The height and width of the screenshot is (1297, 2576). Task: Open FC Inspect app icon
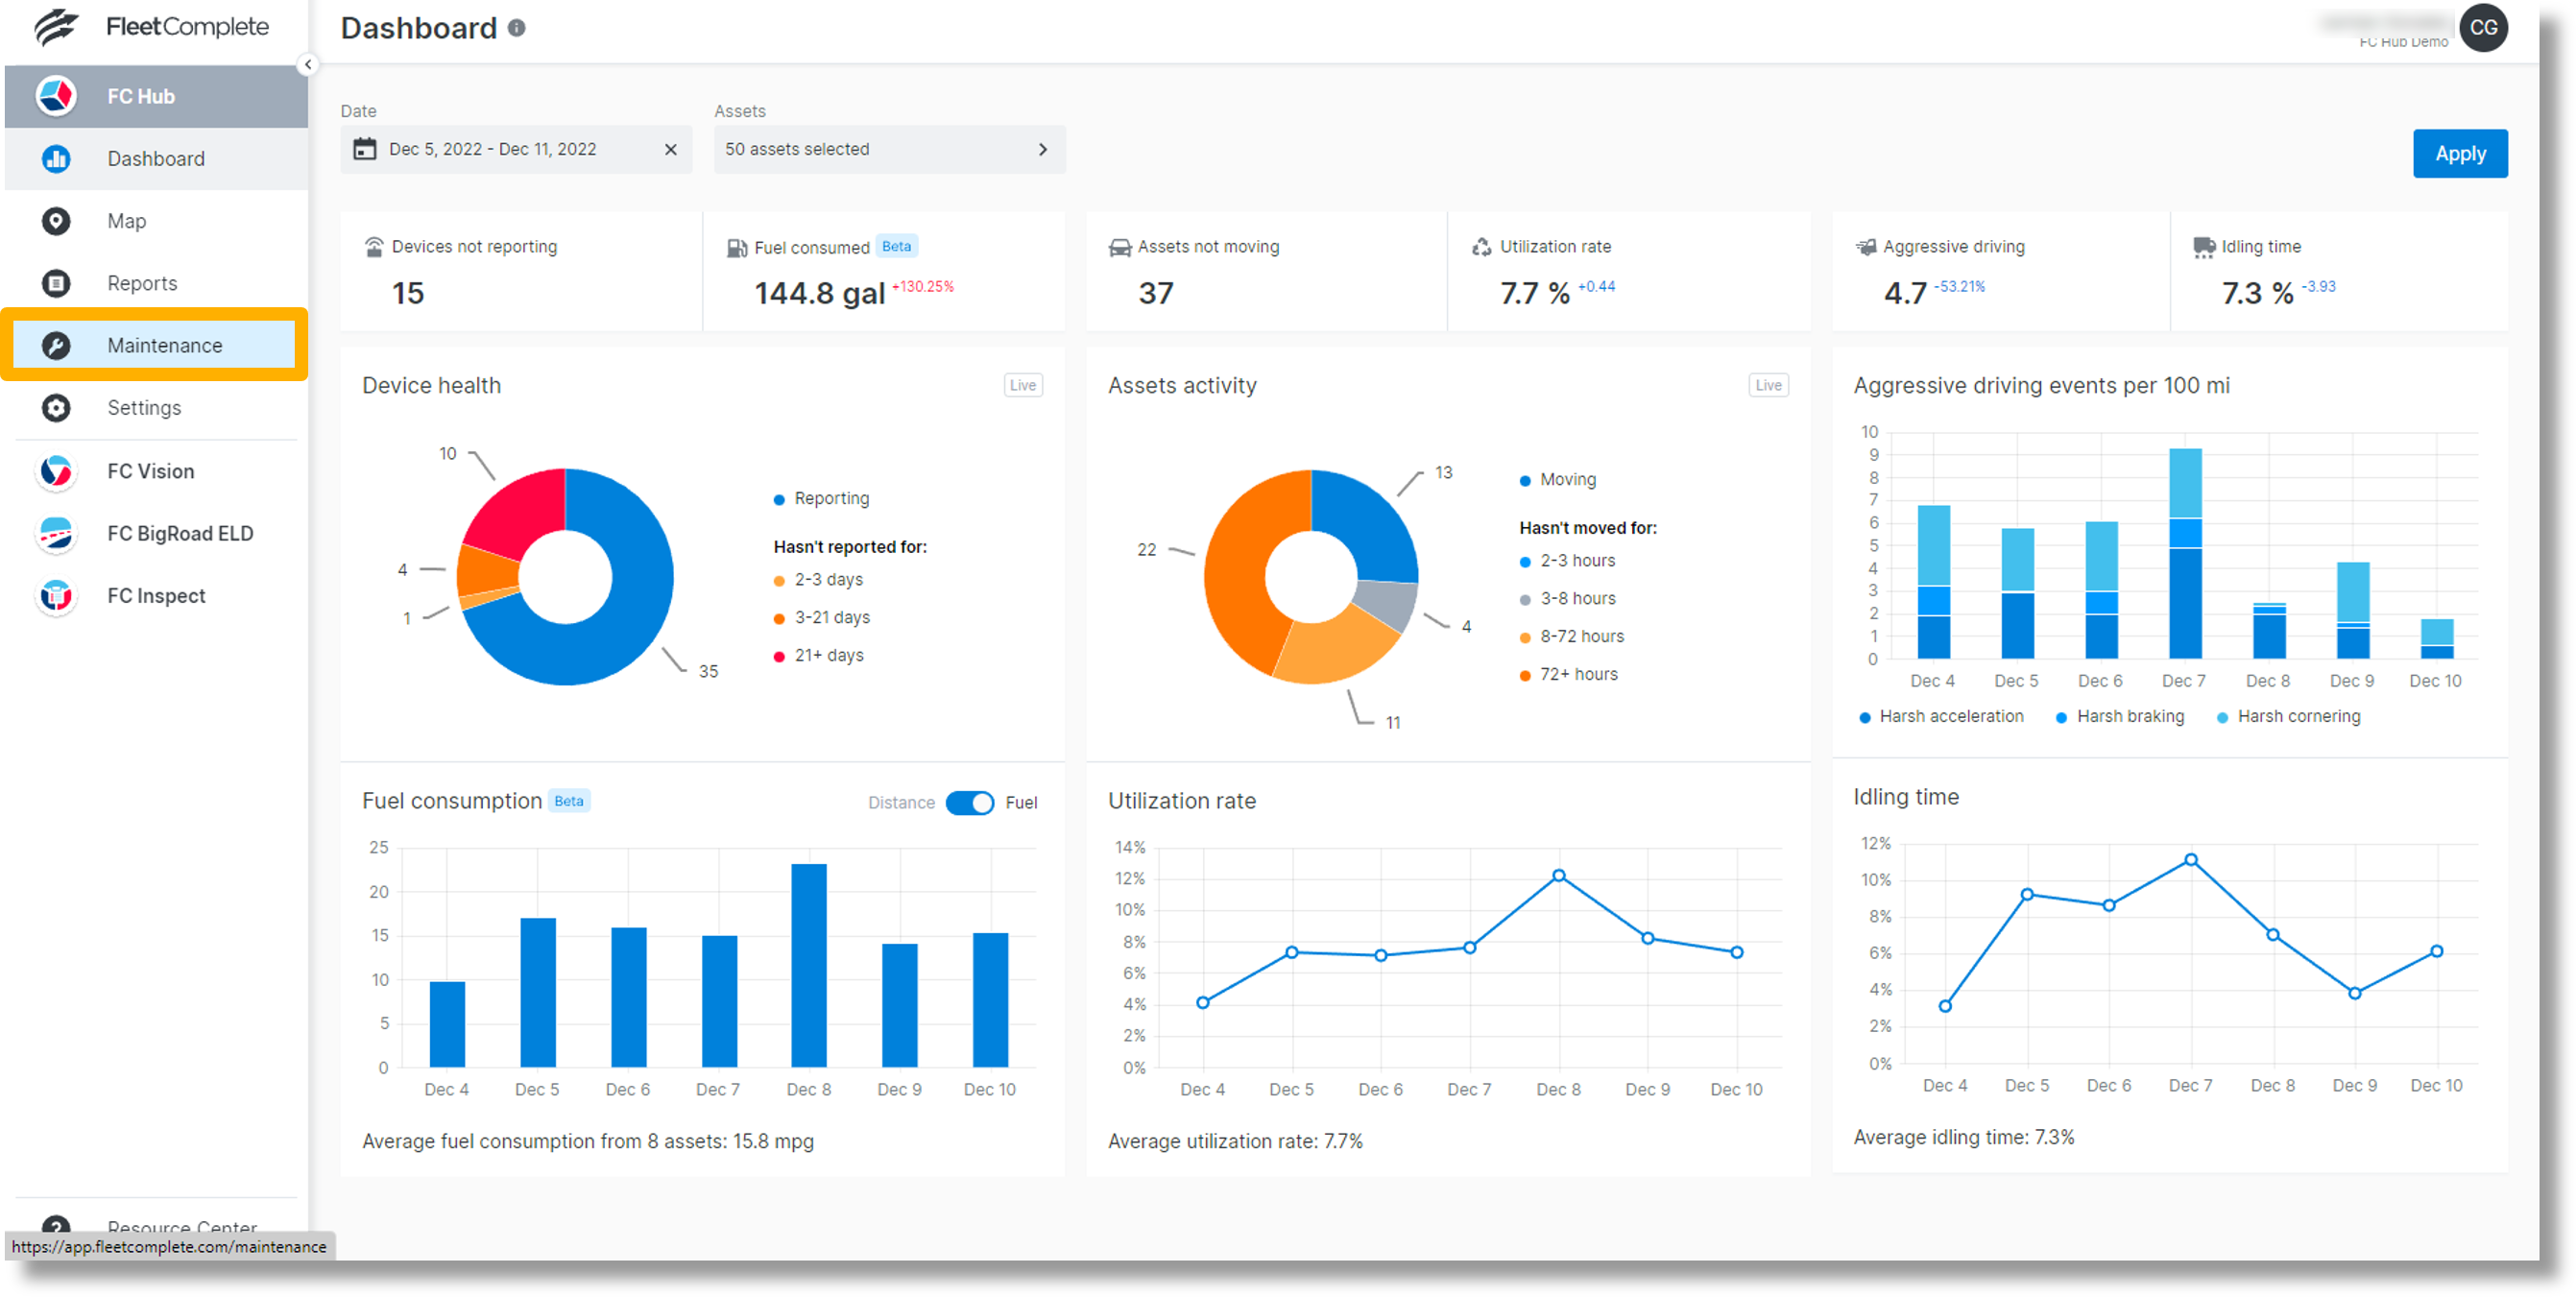[56, 596]
